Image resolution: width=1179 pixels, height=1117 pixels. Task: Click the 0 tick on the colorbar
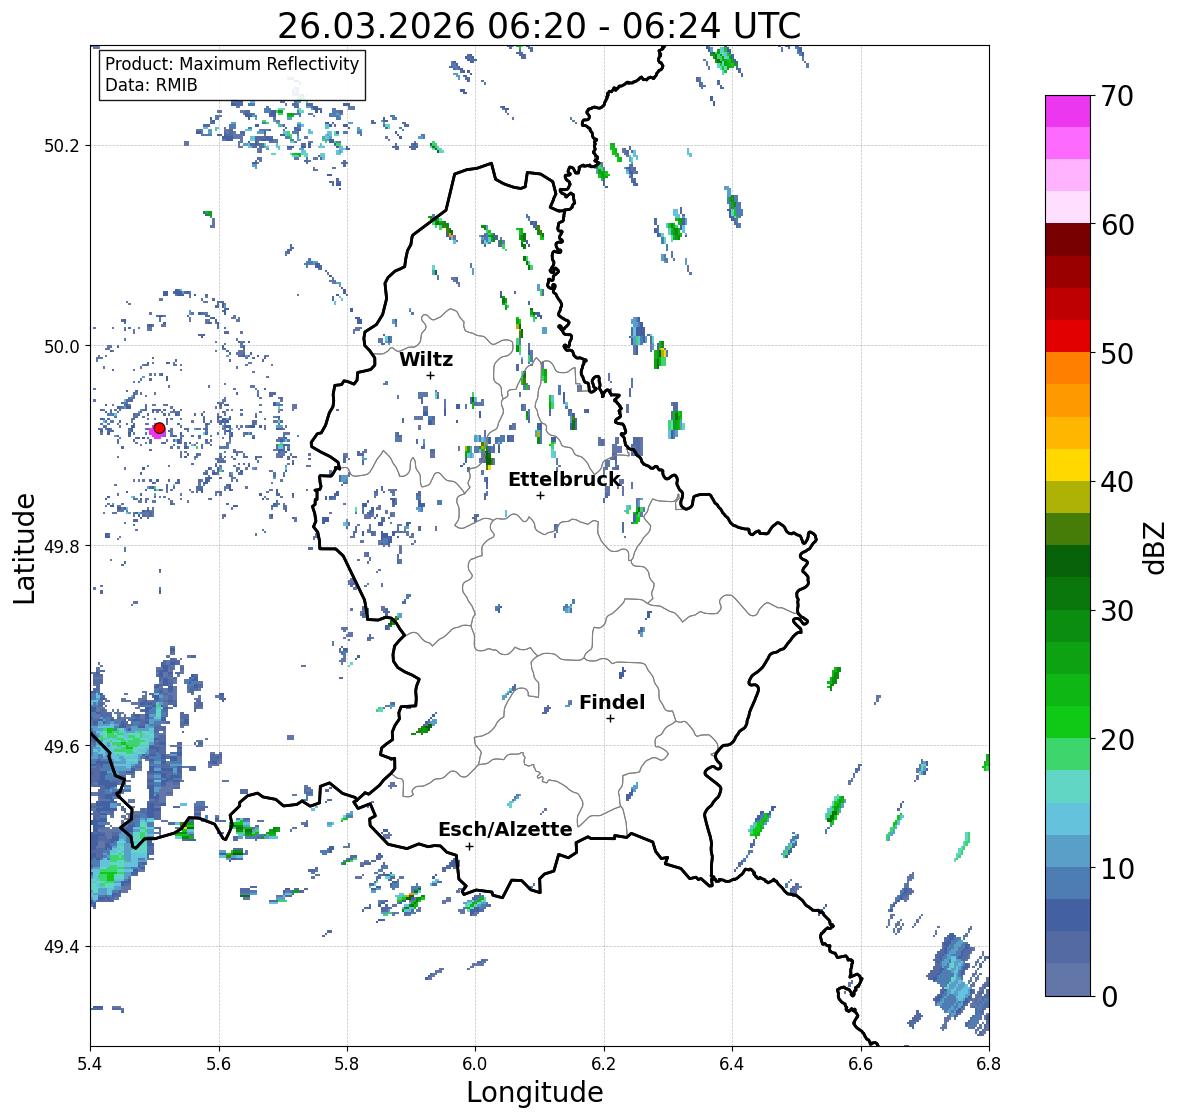click(x=1110, y=997)
